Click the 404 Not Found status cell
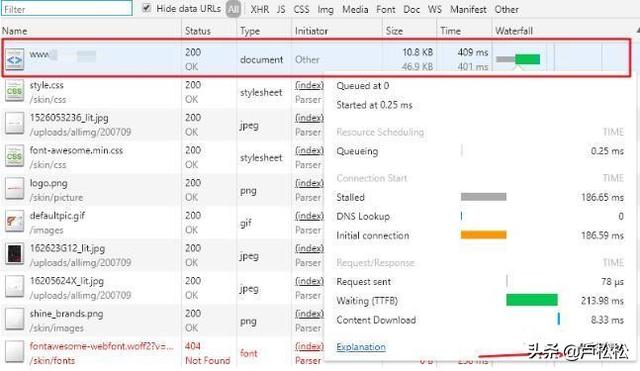Viewport: 640px width, 371px height. (x=208, y=353)
